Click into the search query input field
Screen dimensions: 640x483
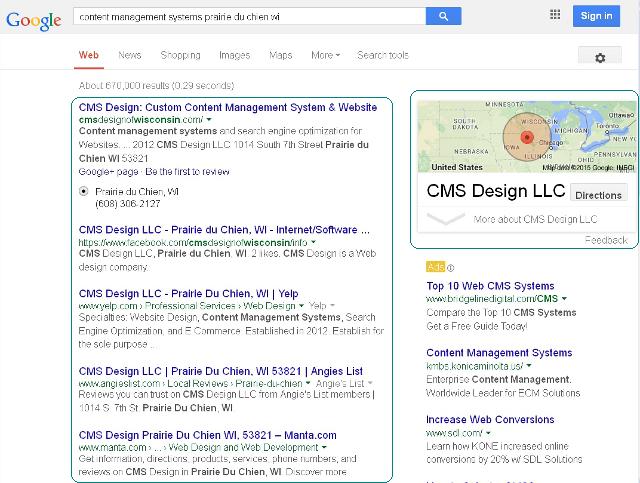pos(249,16)
